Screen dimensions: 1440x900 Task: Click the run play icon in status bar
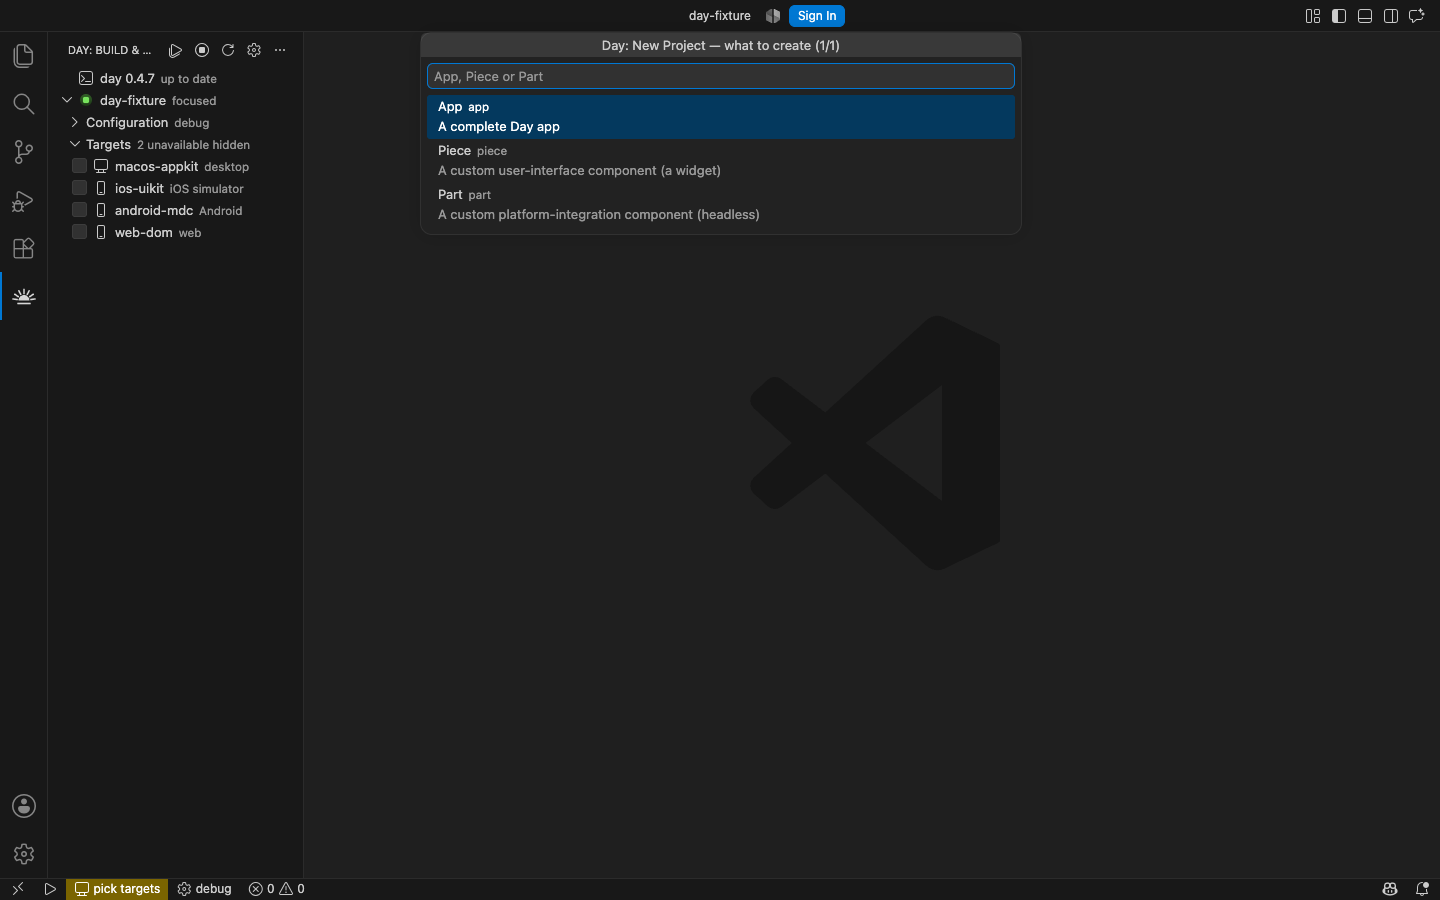(x=50, y=889)
